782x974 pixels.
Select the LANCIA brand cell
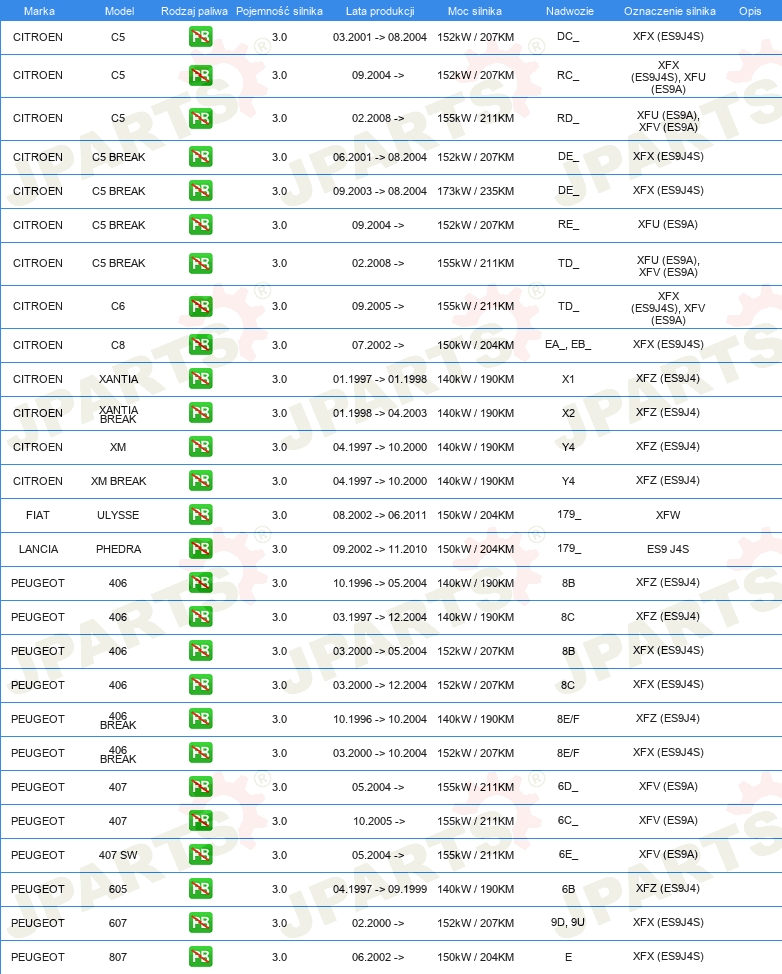point(39,549)
